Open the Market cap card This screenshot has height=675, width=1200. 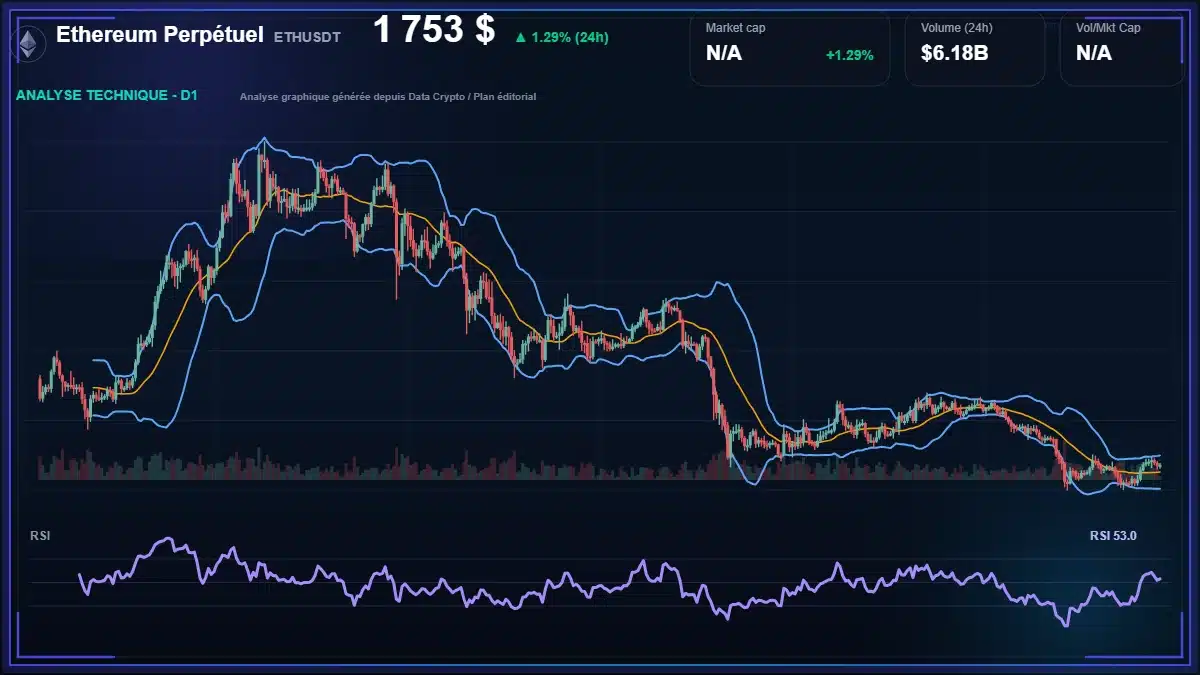click(x=790, y=49)
